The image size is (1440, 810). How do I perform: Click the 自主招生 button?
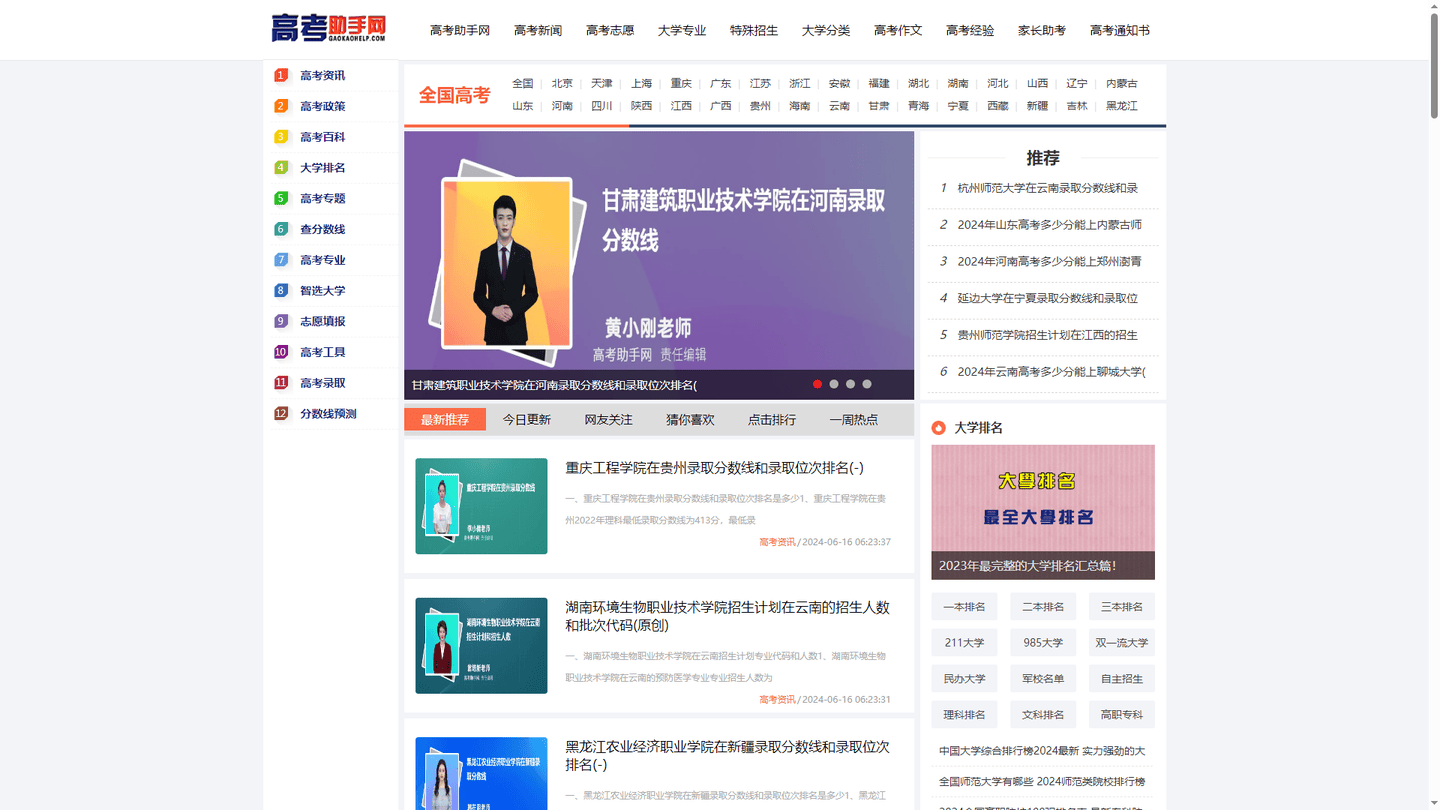(x=1122, y=679)
